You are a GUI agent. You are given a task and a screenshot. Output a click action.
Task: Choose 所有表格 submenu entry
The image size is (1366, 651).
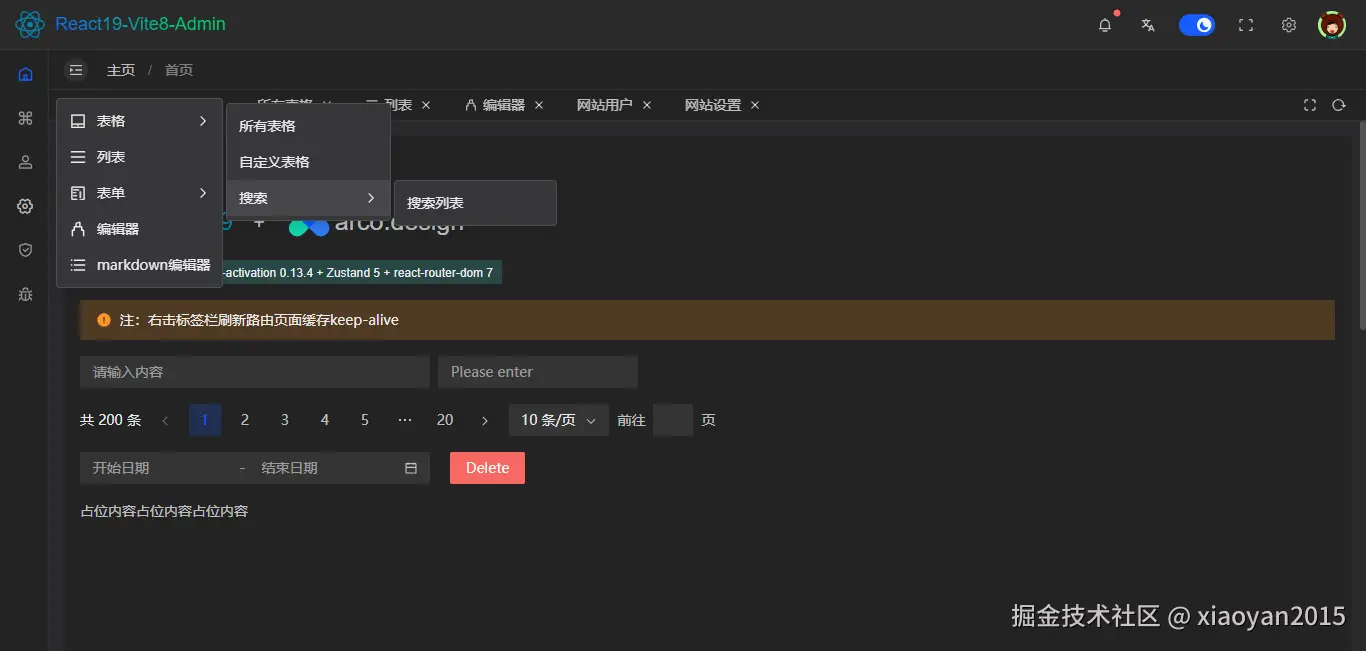(x=308, y=126)
